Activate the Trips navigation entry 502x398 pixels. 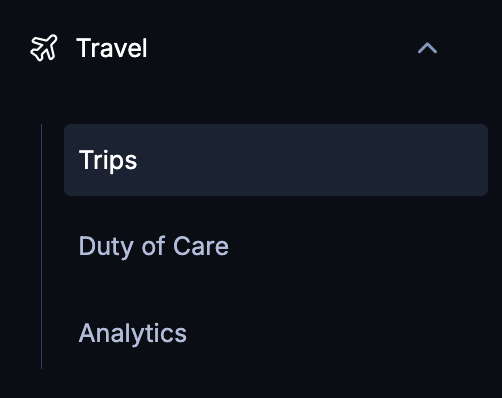coord(276,160)
